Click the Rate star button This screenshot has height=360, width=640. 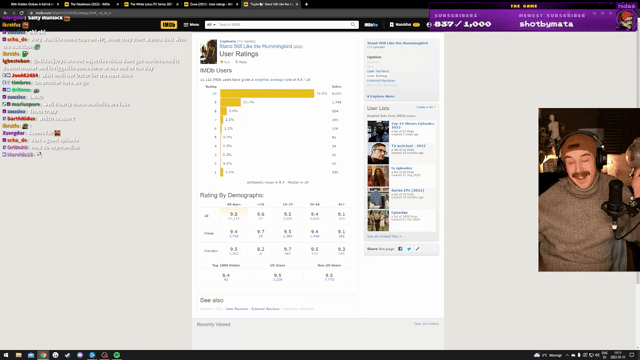coord(241,62)
